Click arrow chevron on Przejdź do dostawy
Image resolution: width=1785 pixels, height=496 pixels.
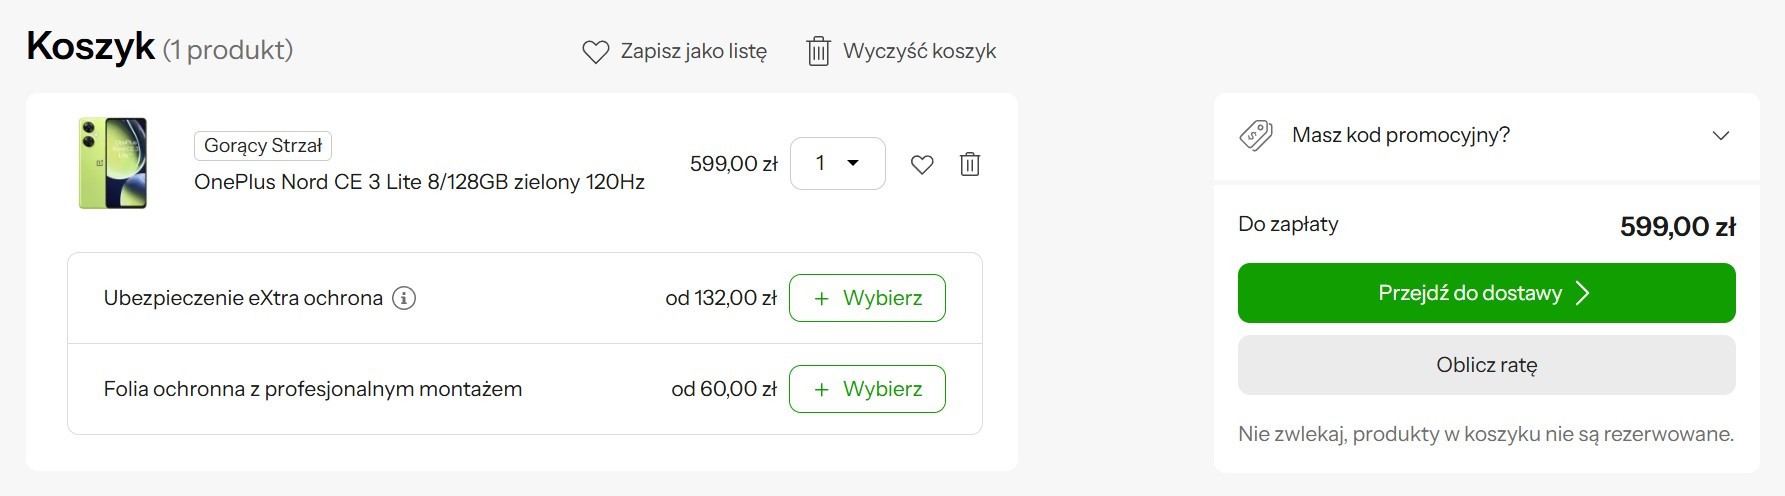[x=1582, y=293]
